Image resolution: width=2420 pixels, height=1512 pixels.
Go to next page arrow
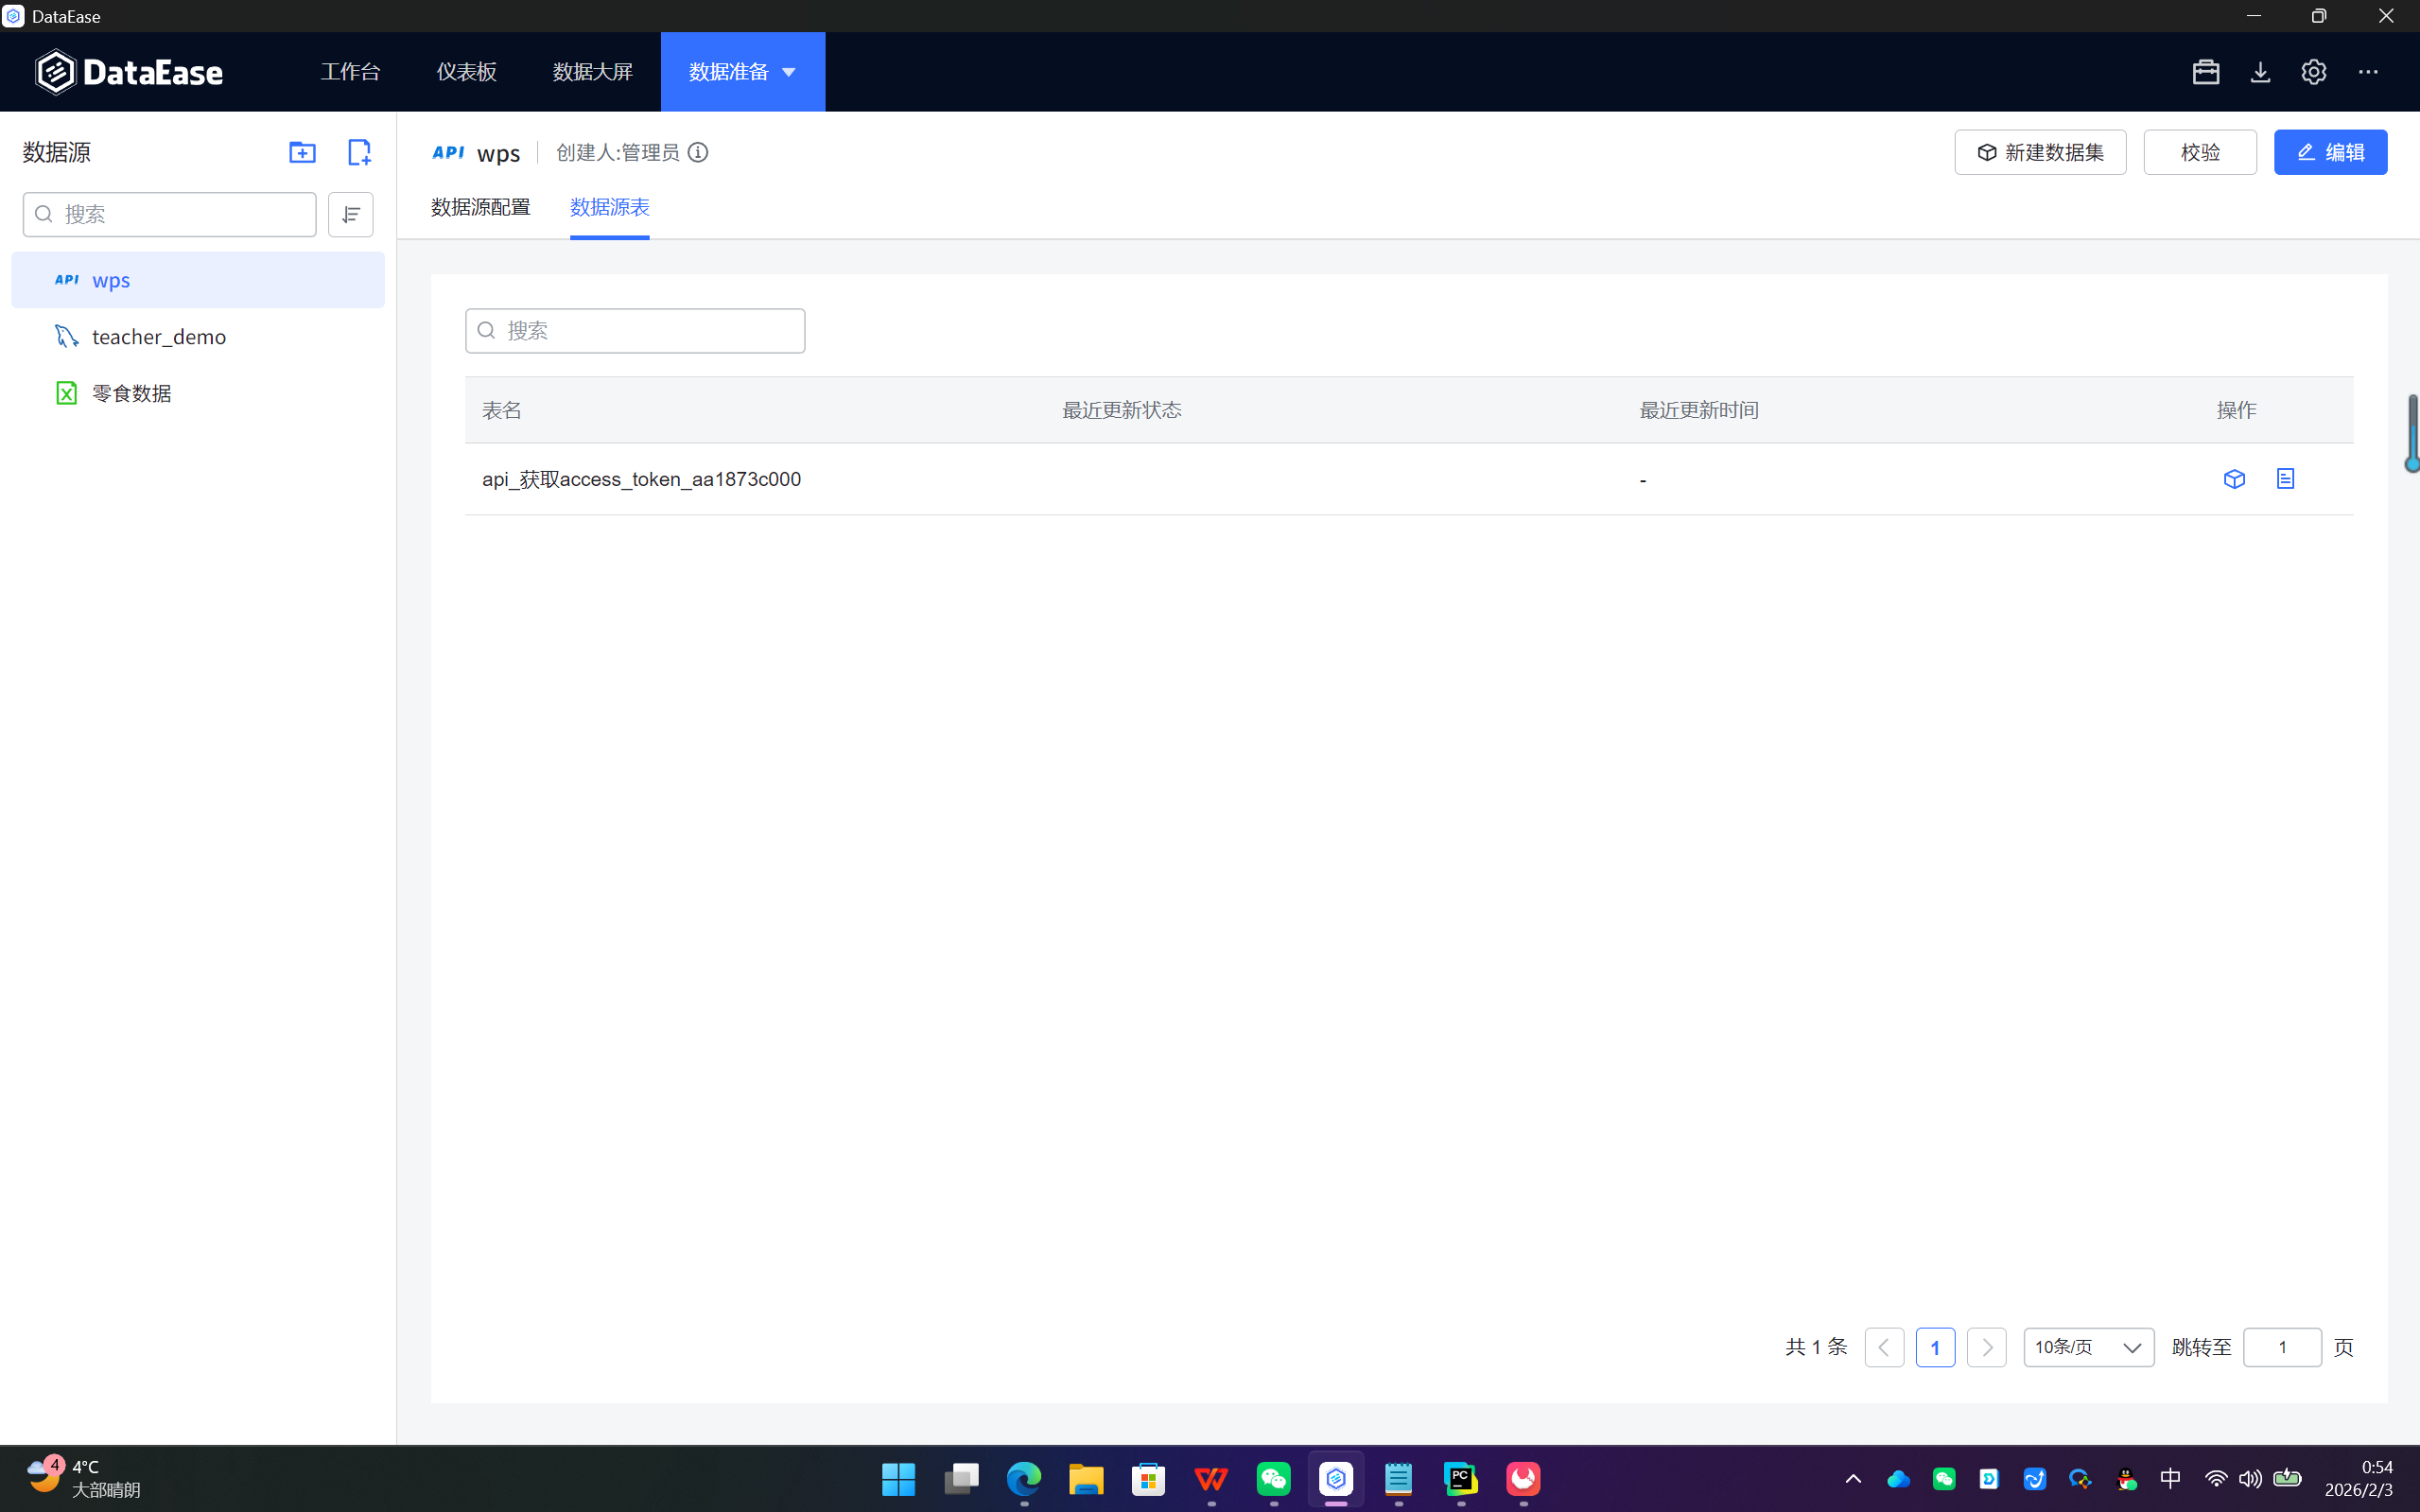click(1986, 1347)
